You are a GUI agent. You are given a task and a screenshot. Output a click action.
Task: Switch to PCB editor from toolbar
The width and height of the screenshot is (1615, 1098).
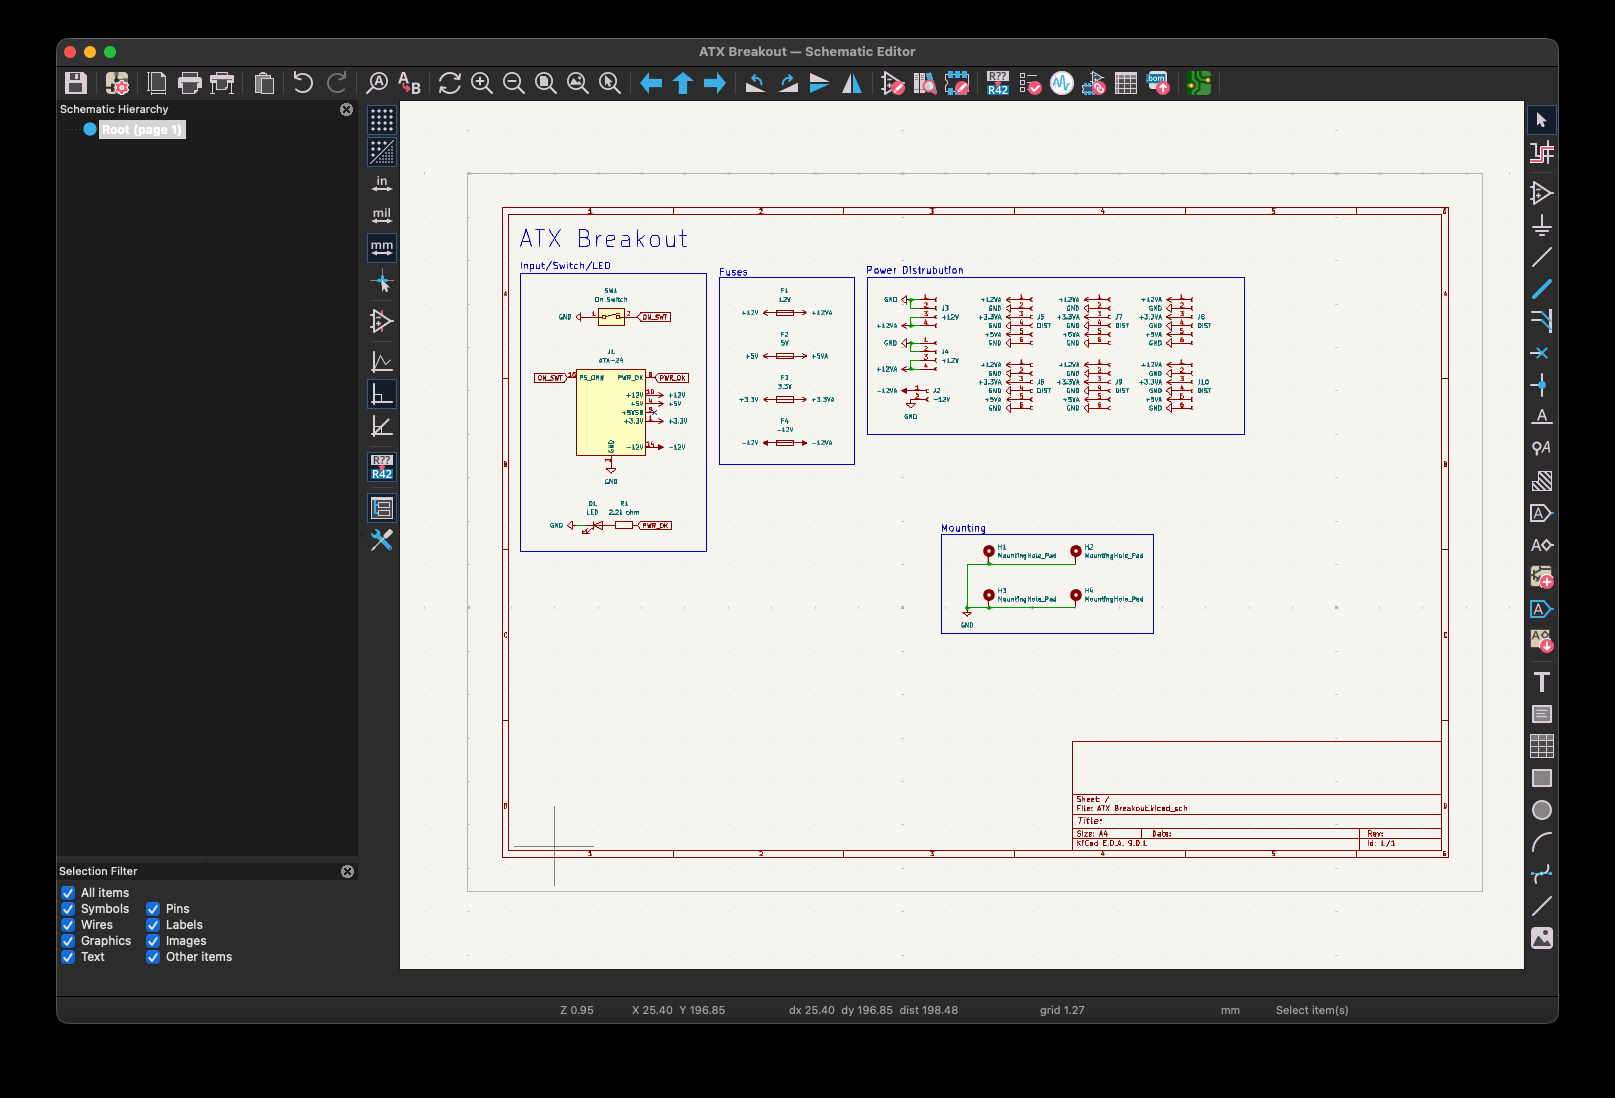pos(1199,84)
